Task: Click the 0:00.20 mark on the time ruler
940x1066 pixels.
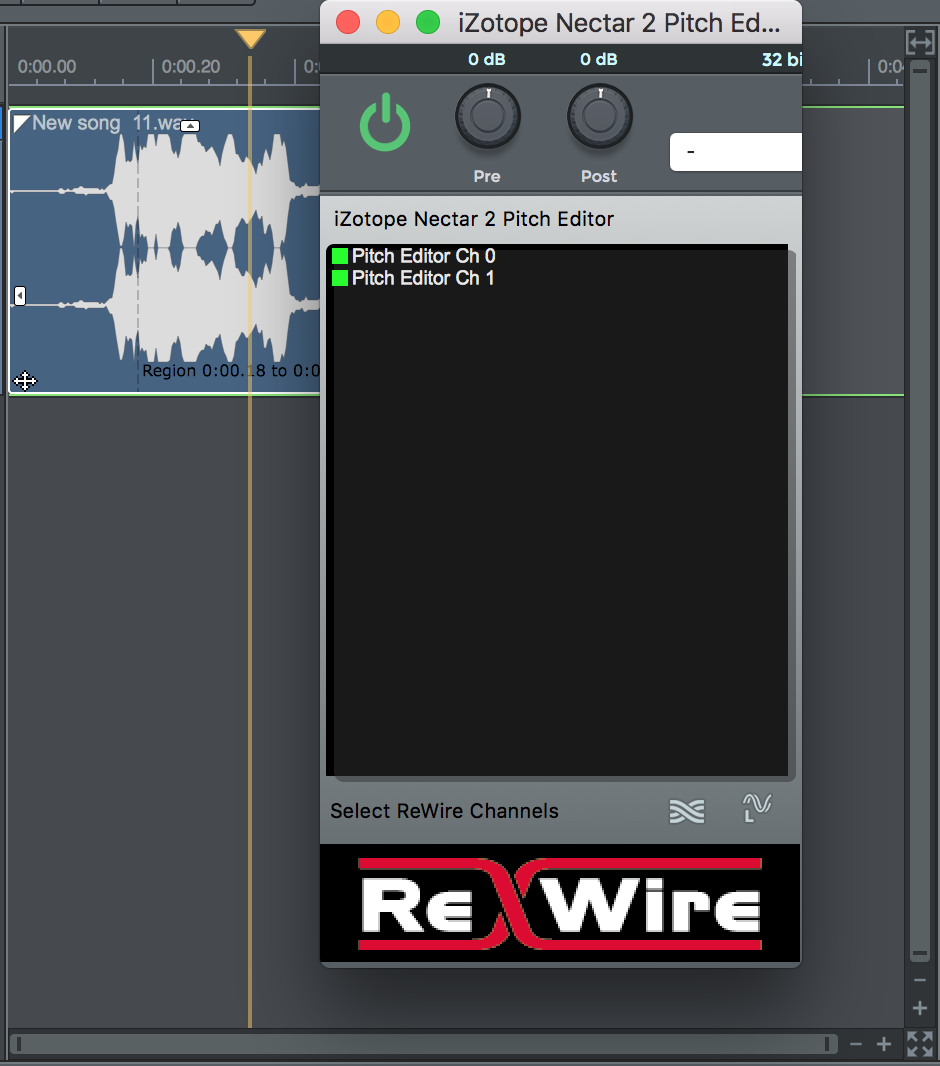Action: pos(191,67)
